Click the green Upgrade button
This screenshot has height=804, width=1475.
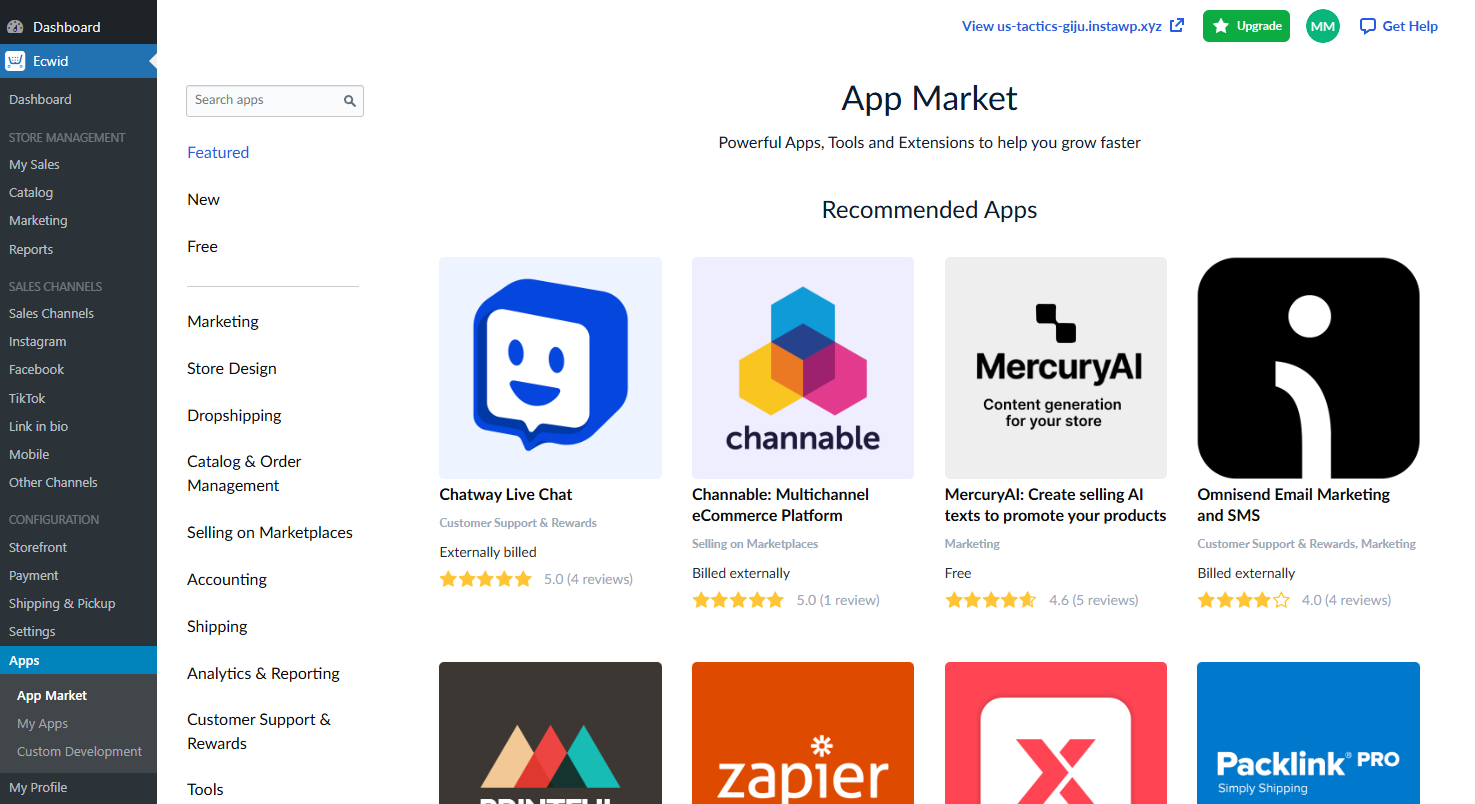coord(1246,27)
